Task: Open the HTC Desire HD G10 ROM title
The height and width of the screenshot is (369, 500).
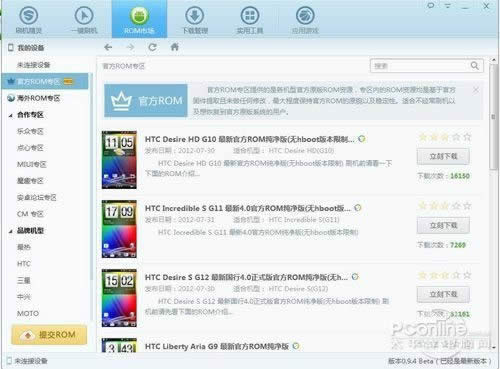Action: [x=250, y=139]
